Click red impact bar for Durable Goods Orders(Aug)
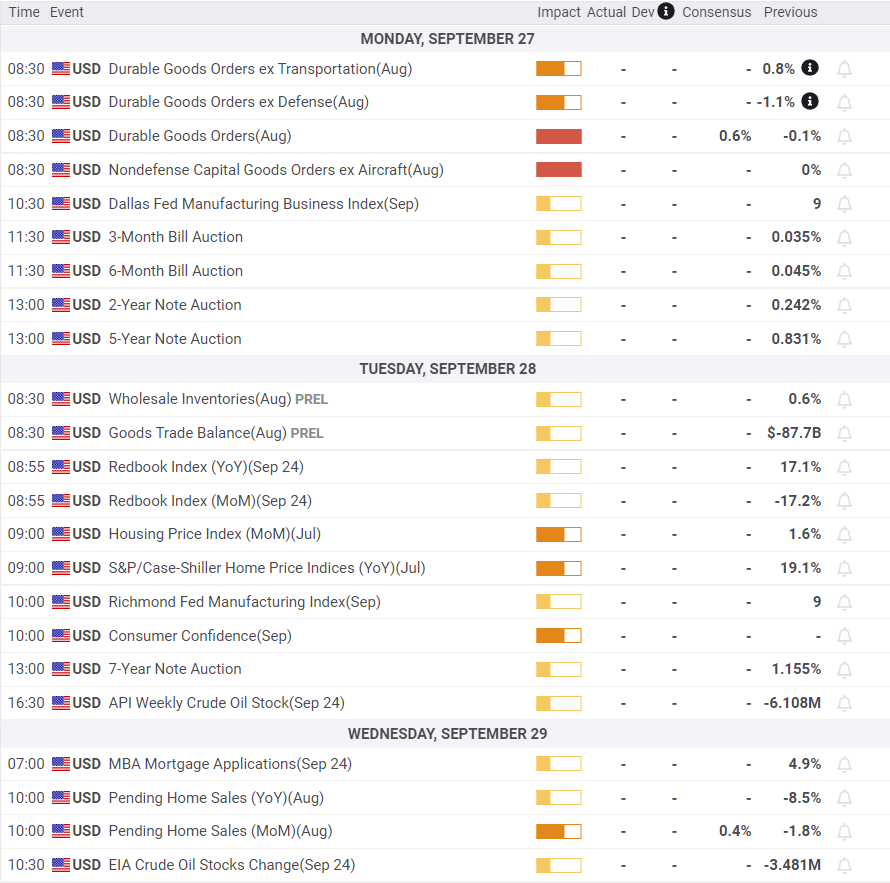This screenshot has width=890, height=883. (x=559, y=136)
